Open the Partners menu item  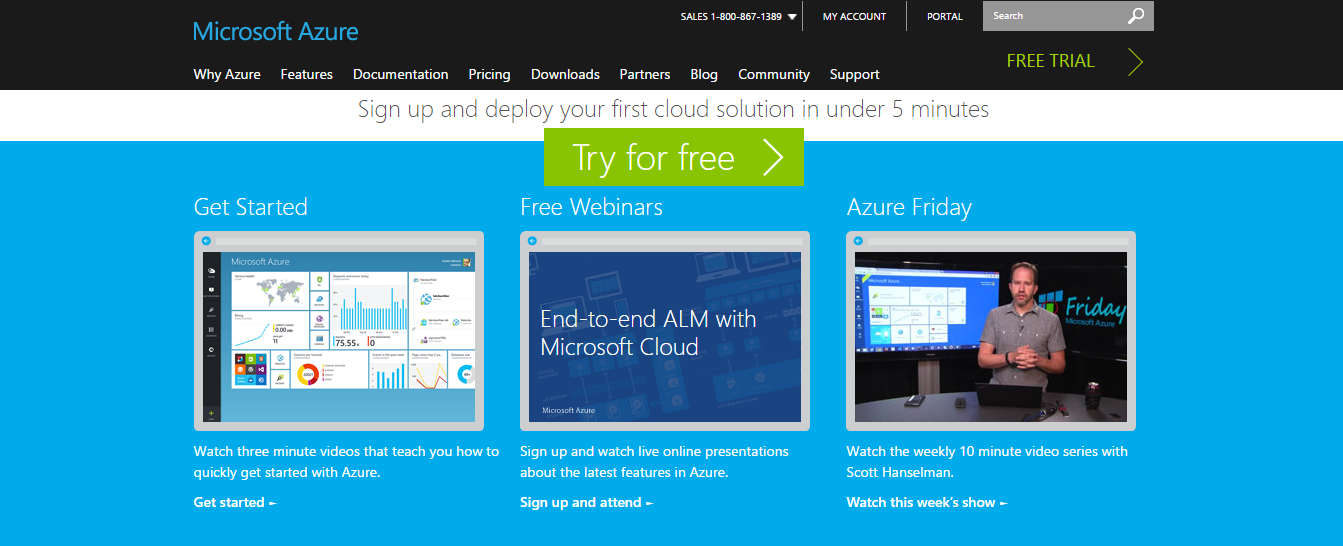point(645,74)
